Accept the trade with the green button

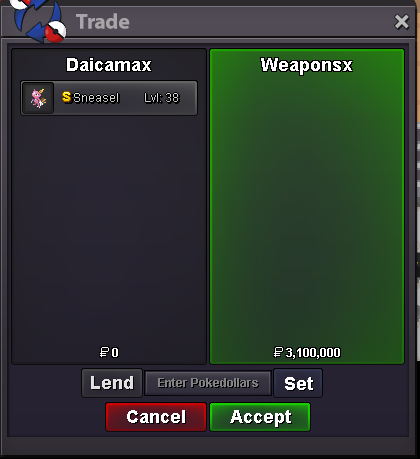(260, 417)
